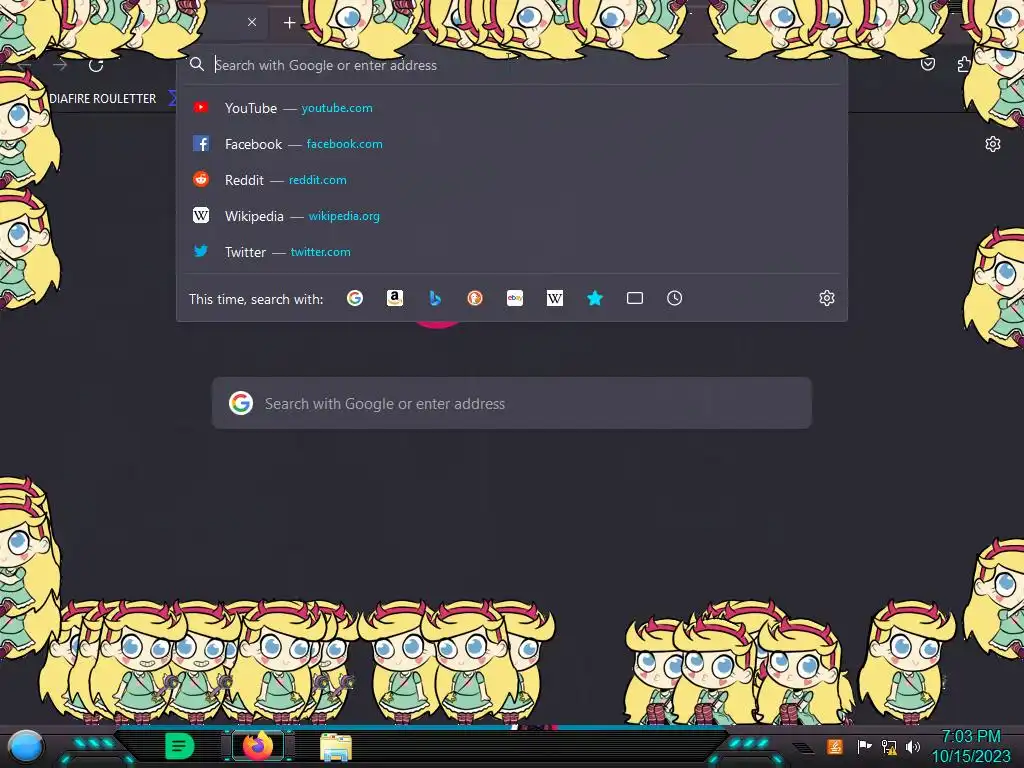
Task: Search with Google one-off icon
Action: tap(355, 298)
